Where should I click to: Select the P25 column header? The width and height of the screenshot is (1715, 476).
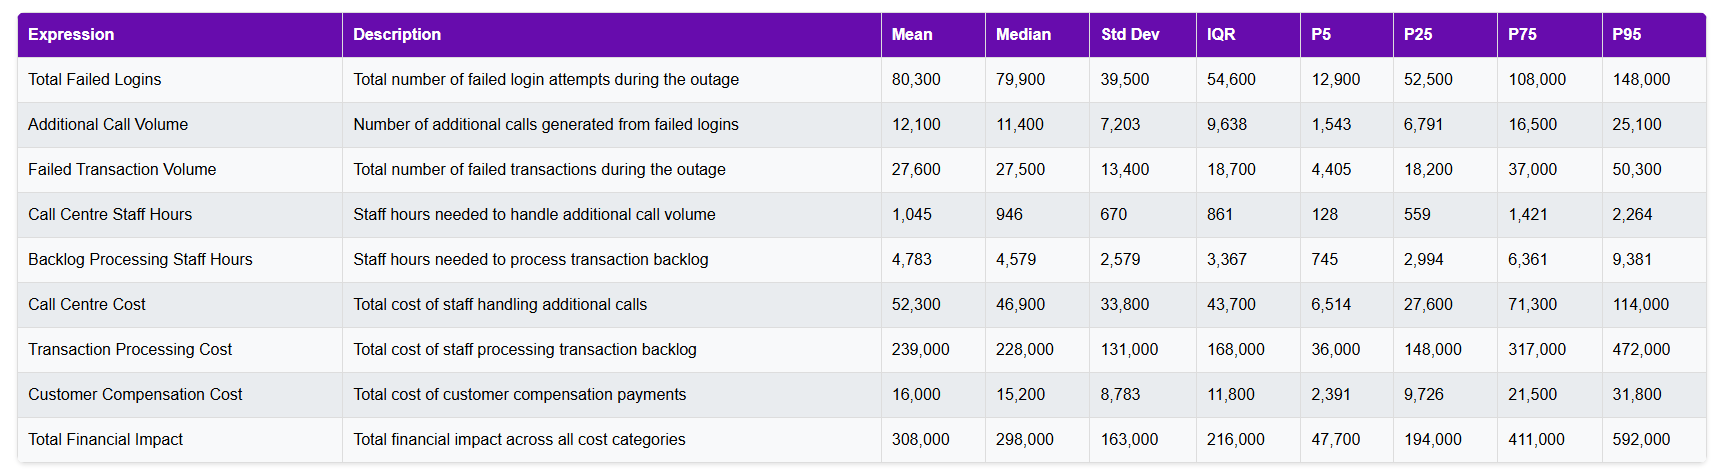pyautogui.click(x=1418, y=35)
